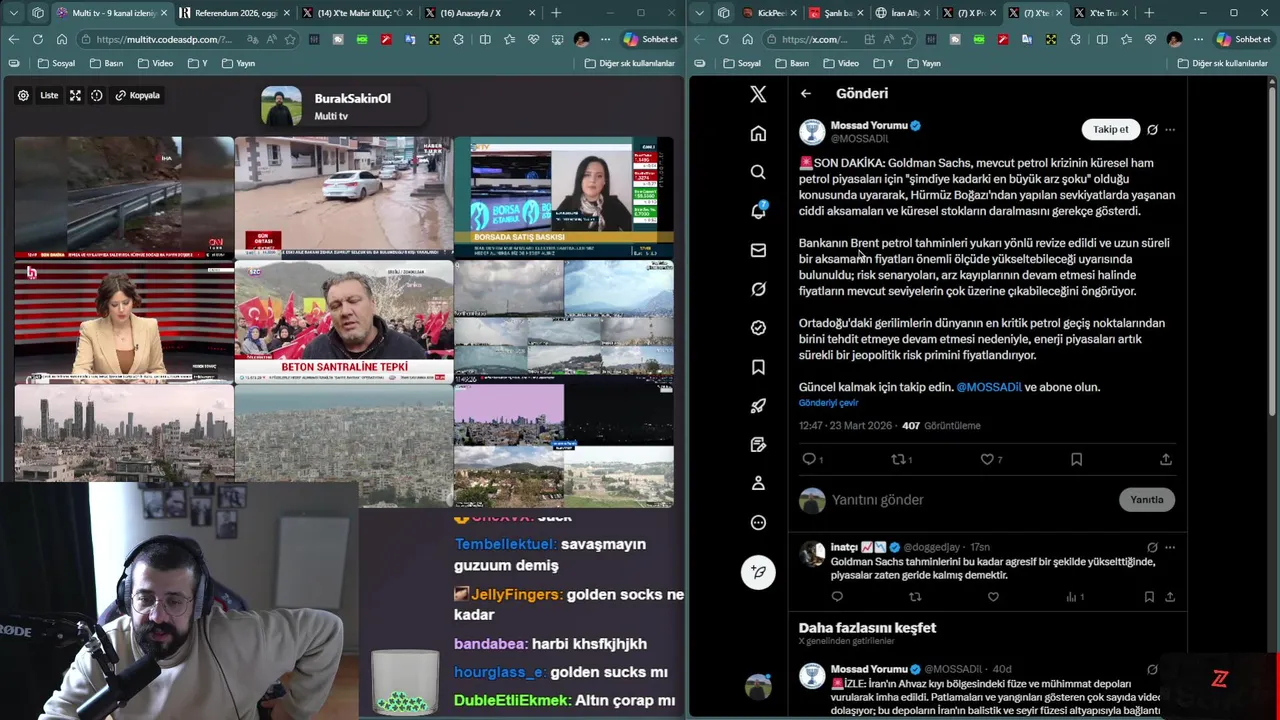Image resolution: width=1280 pixels, height=720 pixels.
Task: Open More circle icon in X sidebar
Action: pos(758,522)
